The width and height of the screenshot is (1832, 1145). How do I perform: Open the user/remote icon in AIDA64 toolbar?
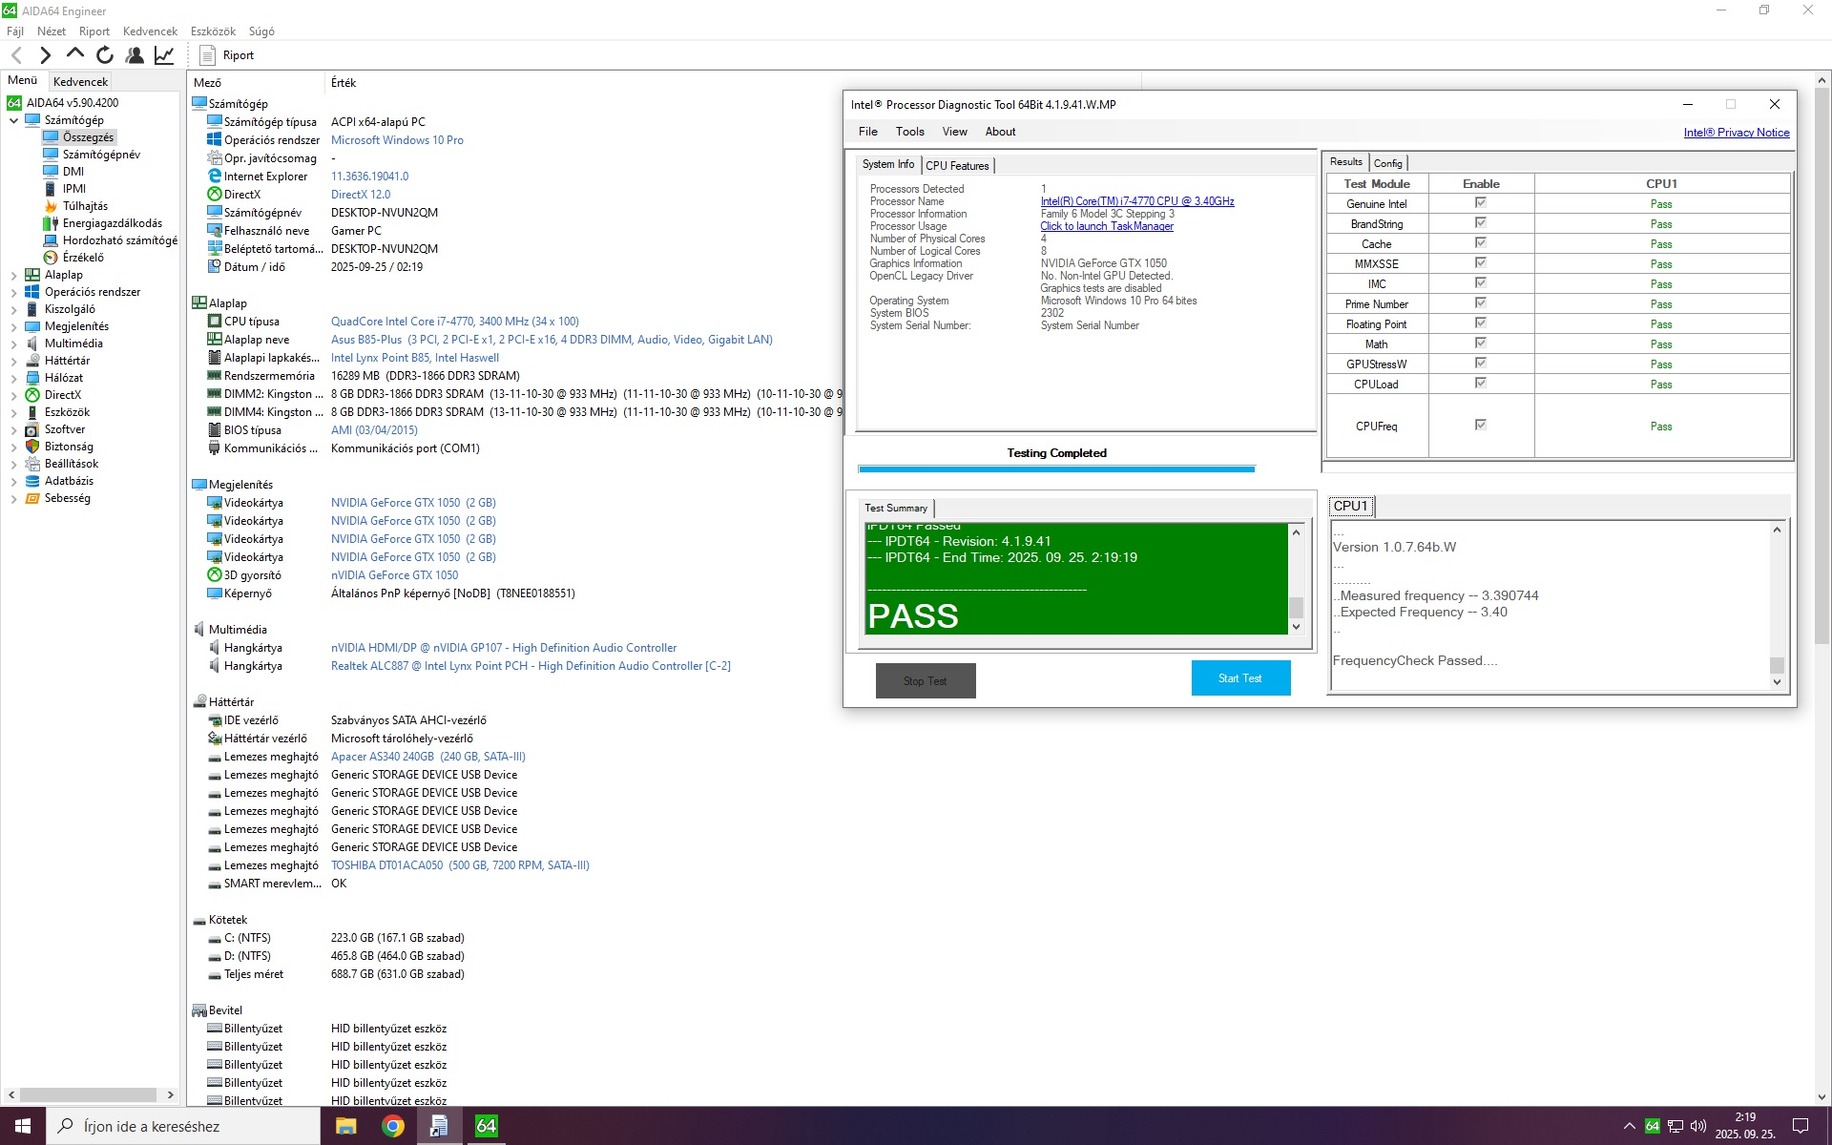pyautogui.click(x=134, y=55)
